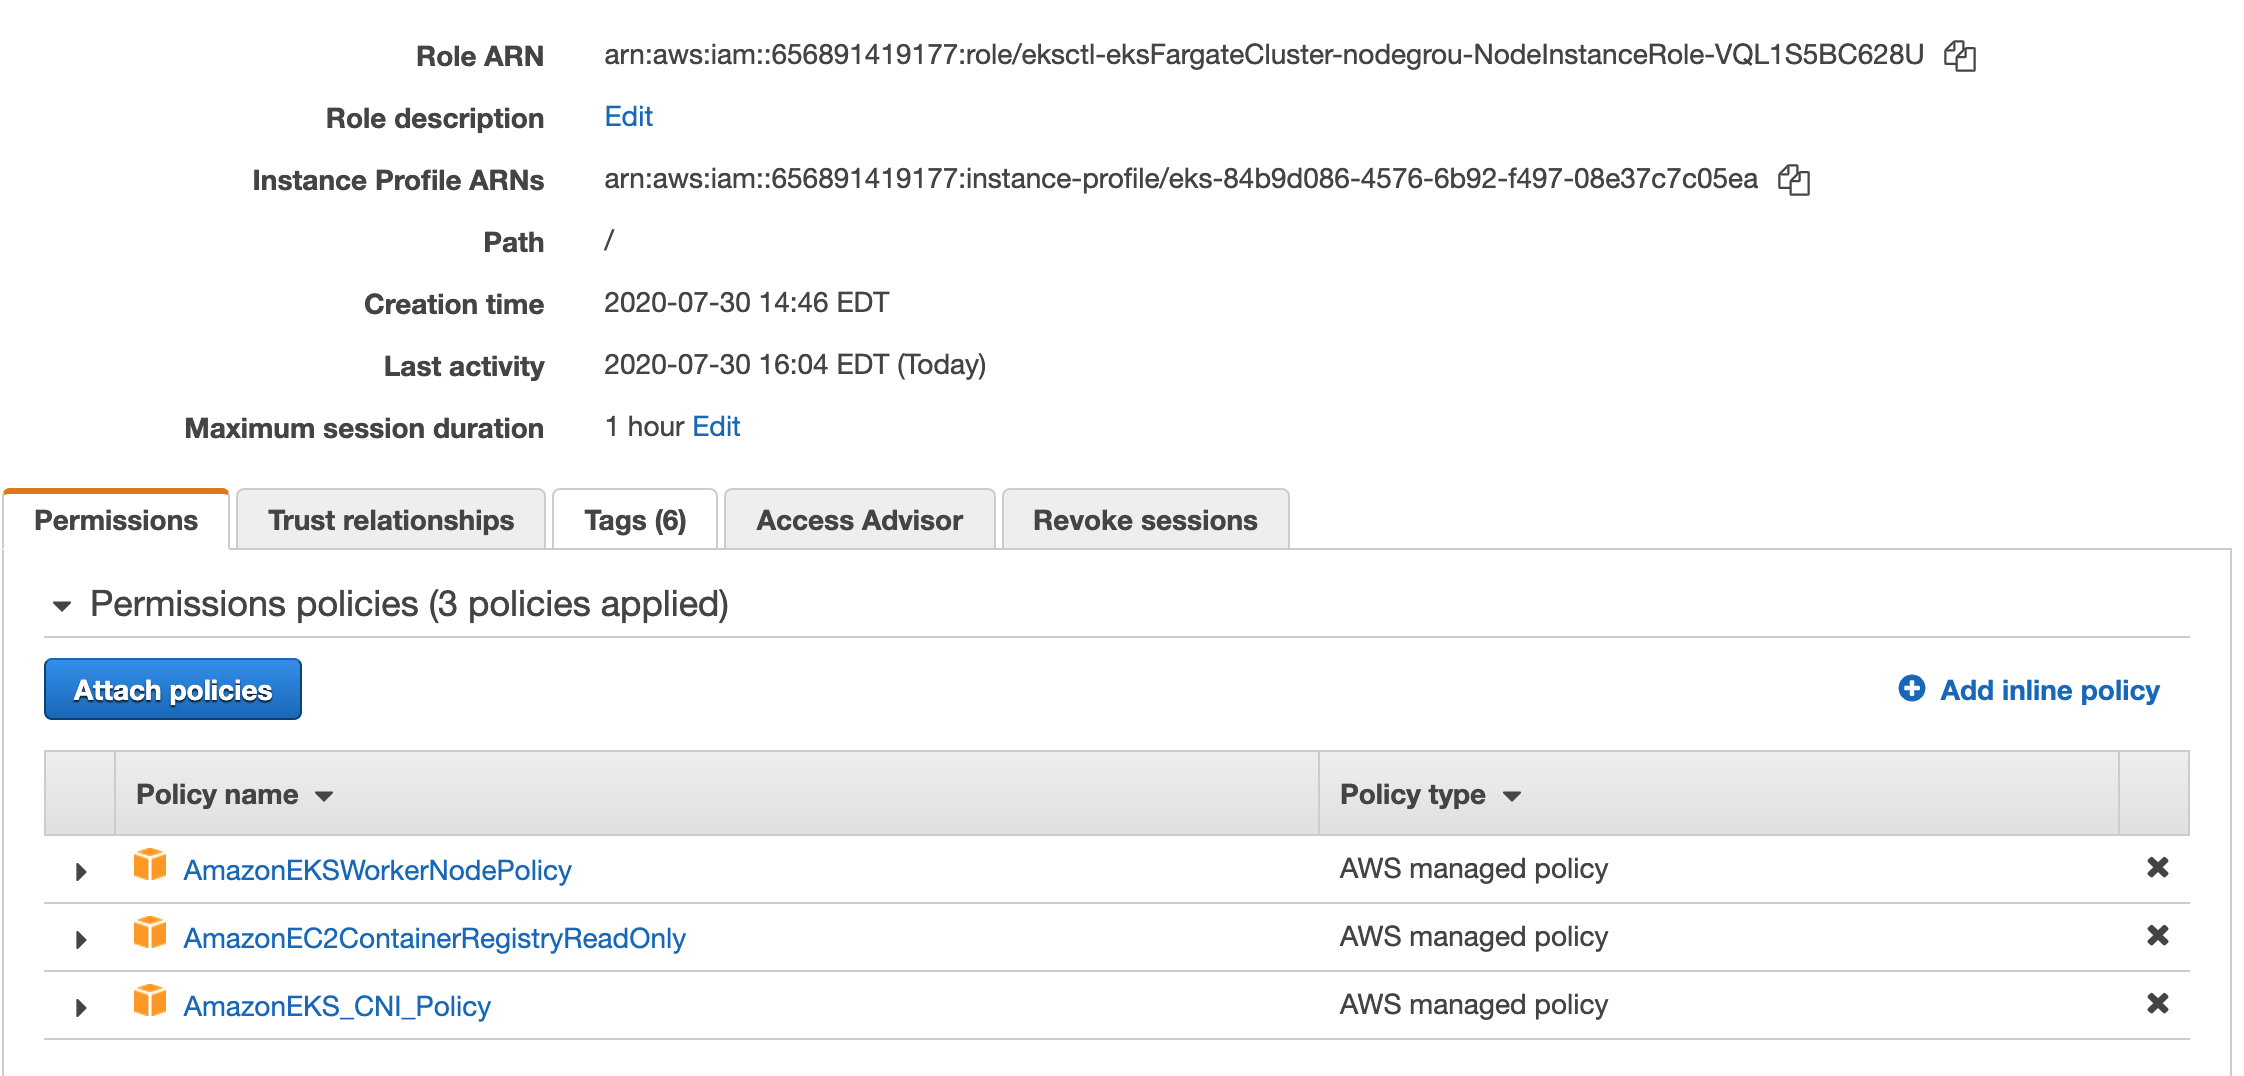Remove the AmazonEKSWorkerNodePolicy via the X icon
Screen dimensions: 2244x1076
point(2158,868)
